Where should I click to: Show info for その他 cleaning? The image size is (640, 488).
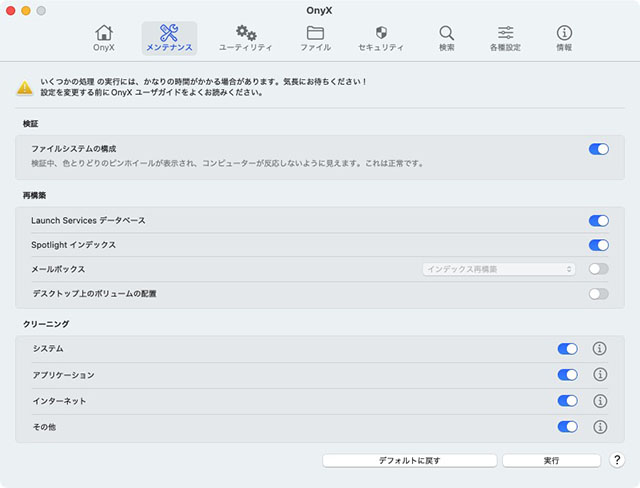click(x=600, y=427)
